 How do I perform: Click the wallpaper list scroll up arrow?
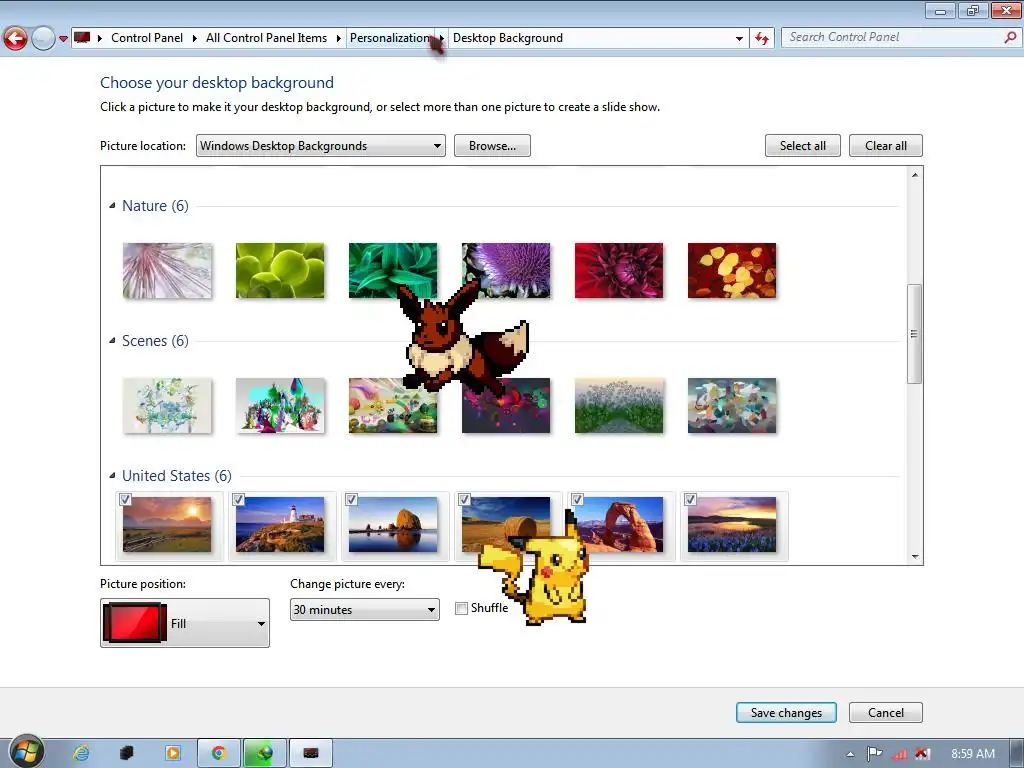coord(914,174)
